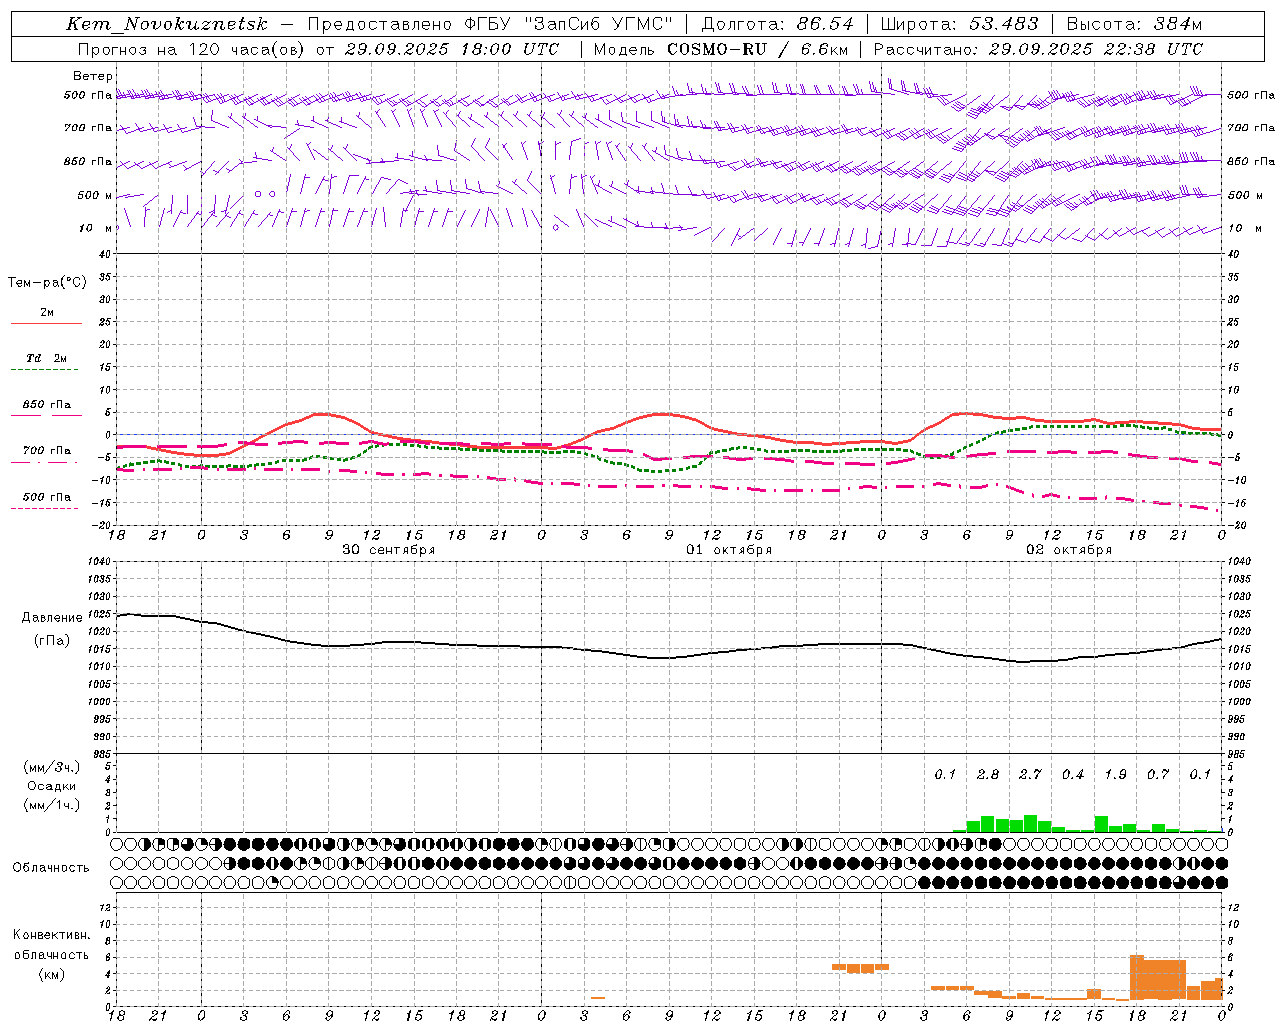Click the "Тем-ра(°C)" axis title
The height and width of the screenshot is (1024, 1280).
pos(47,283)
